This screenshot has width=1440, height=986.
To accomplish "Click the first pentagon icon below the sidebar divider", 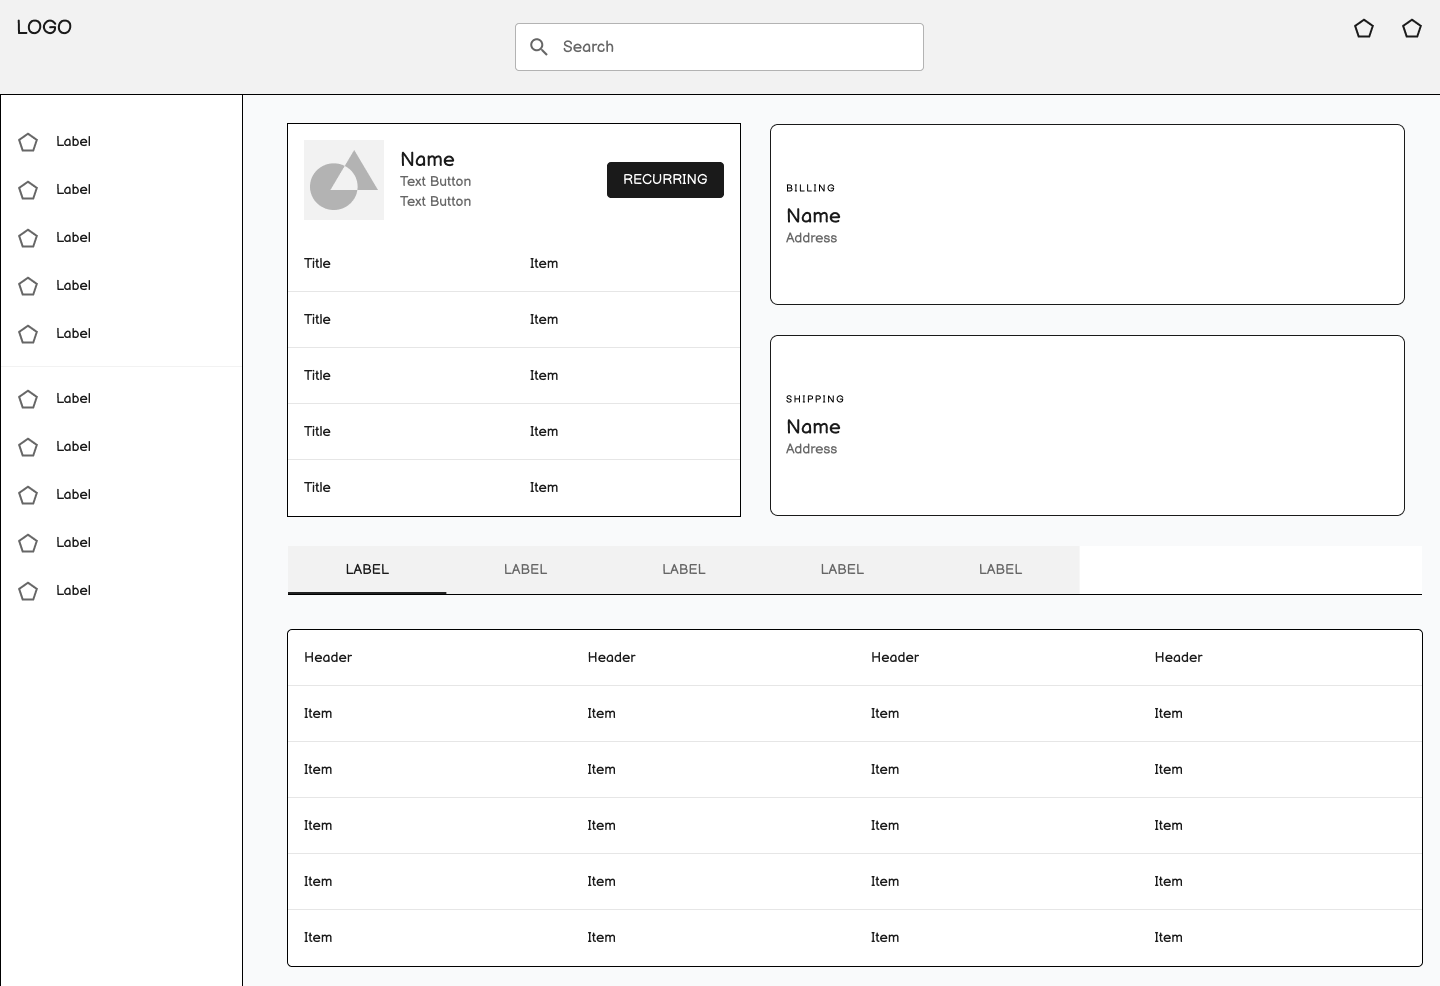I will 28,399.
